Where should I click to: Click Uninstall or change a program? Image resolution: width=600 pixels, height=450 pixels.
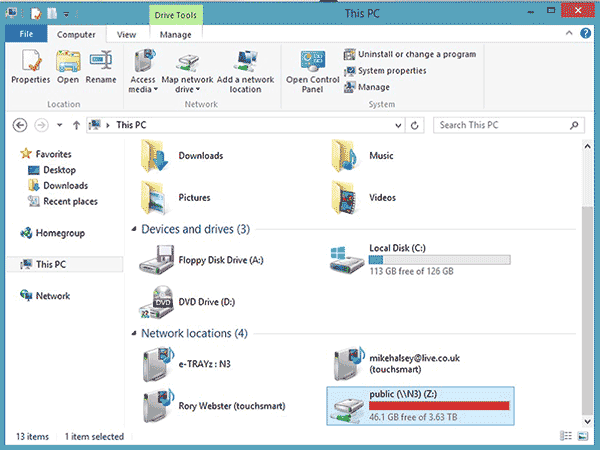pyautogui.click(x=409, y=54)
